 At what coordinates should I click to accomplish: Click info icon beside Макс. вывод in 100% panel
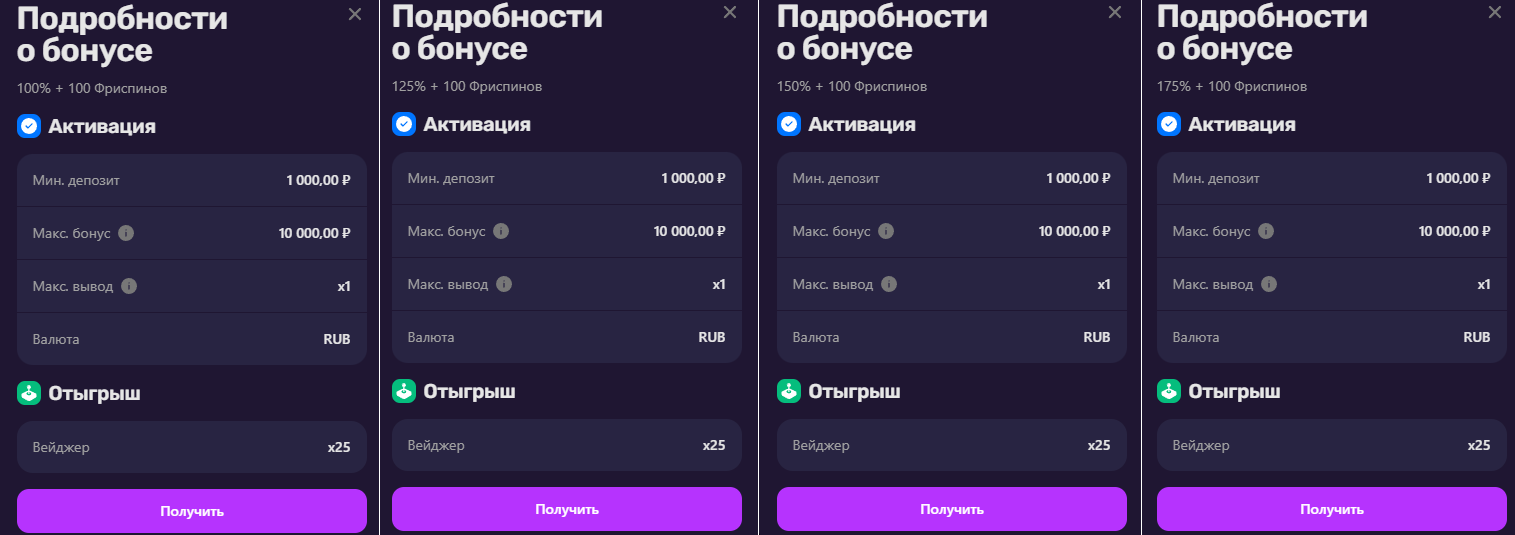pos(129,286)
